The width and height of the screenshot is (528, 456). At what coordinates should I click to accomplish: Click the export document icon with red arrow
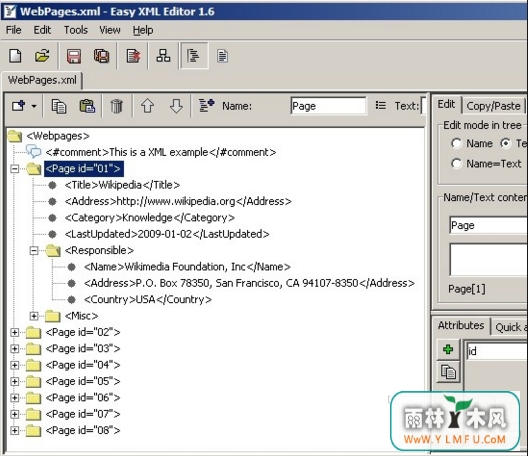[x=133, y=56]
